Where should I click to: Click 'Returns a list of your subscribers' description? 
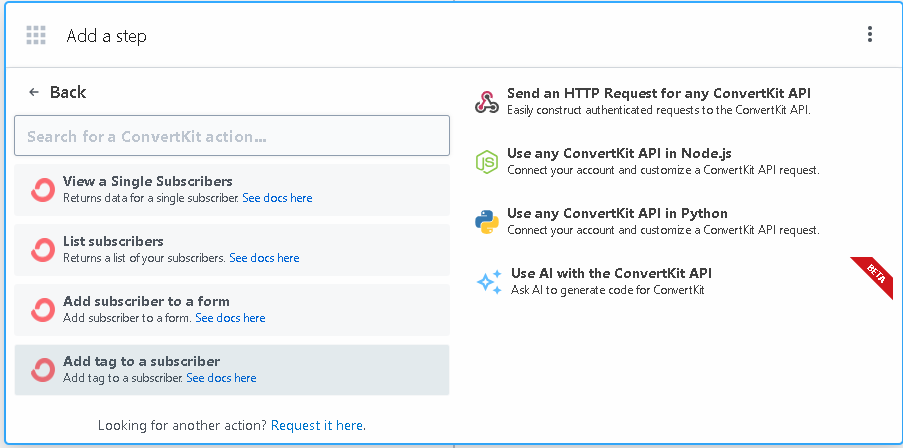pos(144,258)
